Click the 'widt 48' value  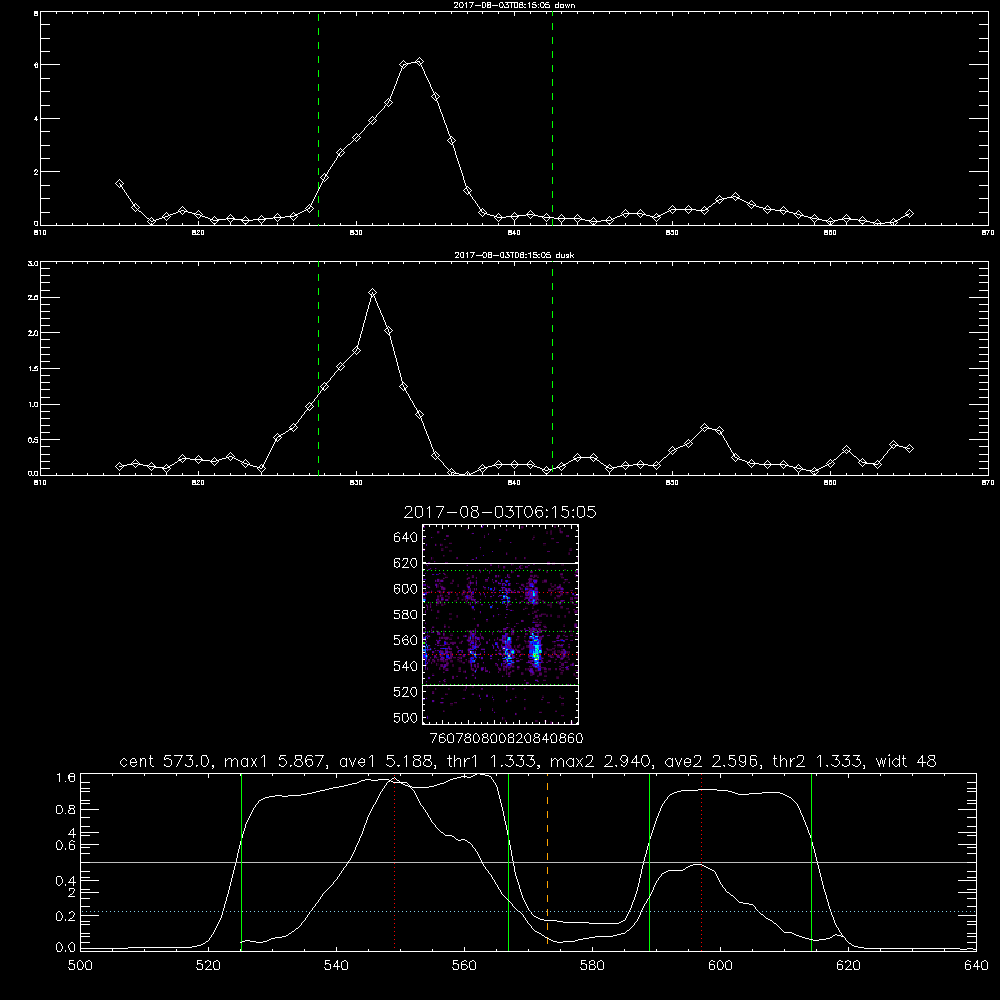pos(906,761)
